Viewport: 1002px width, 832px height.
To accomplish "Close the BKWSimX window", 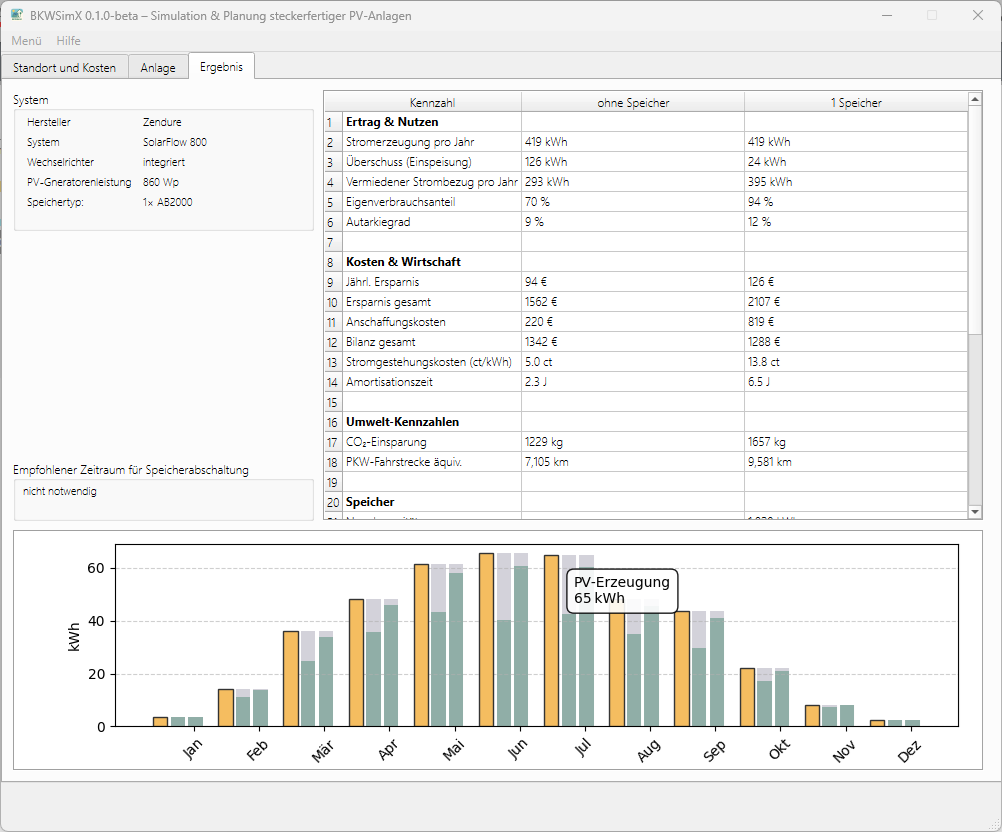I will (x=978, y=15).
